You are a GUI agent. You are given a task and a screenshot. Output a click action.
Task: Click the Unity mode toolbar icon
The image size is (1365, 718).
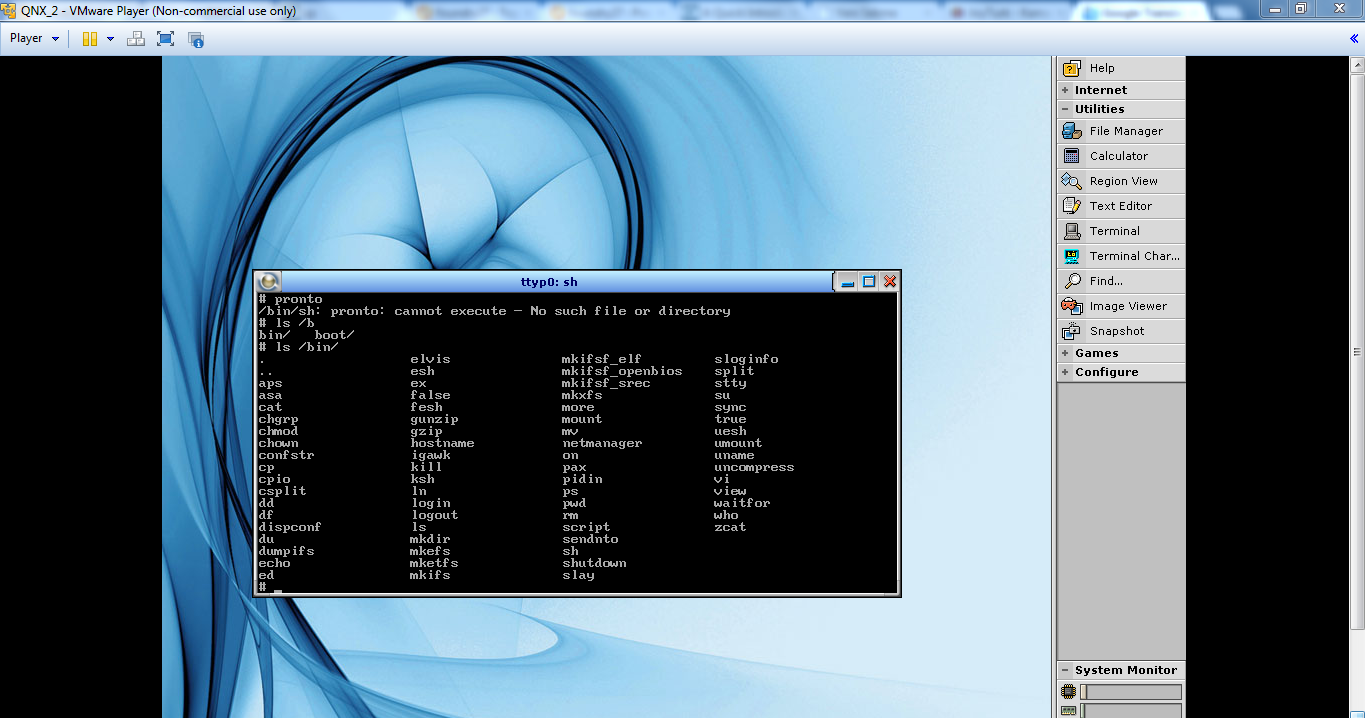coord(196,39)
